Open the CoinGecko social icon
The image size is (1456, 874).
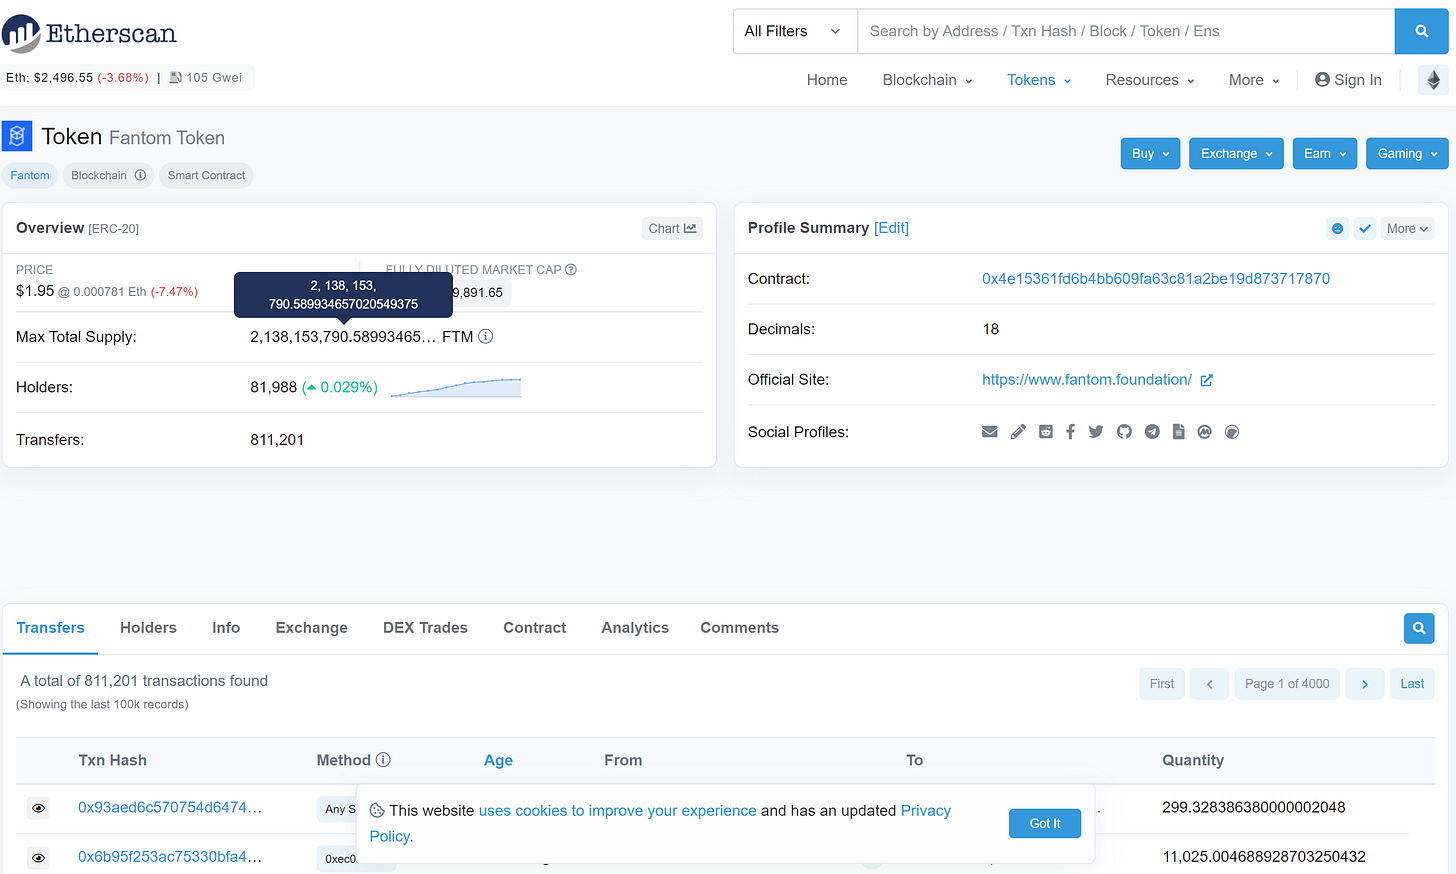pyautogui.click(x=1232, y=432)
